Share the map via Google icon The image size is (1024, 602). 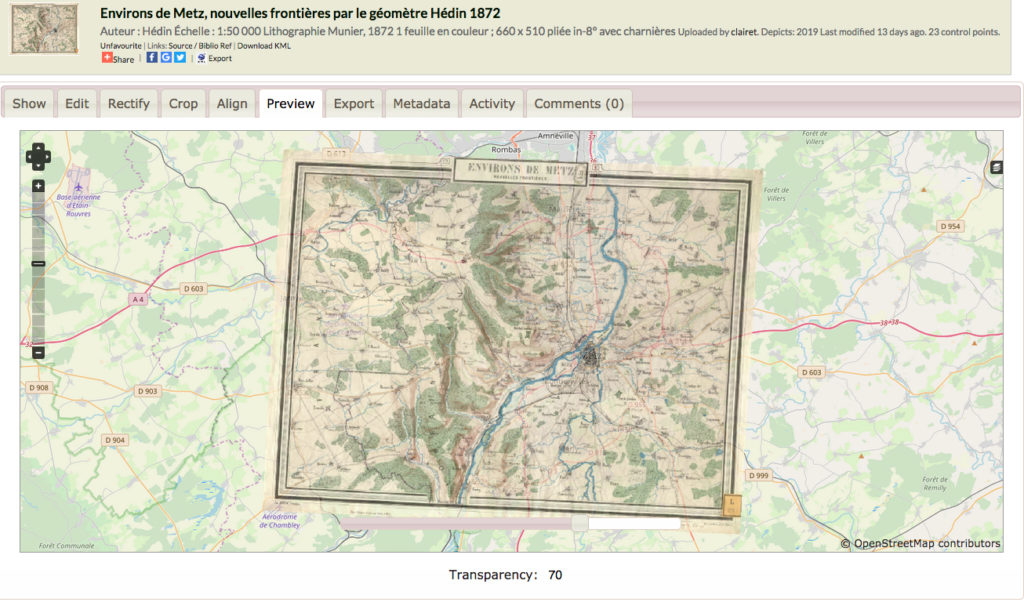pyautogui.click(x=166, y=57)
